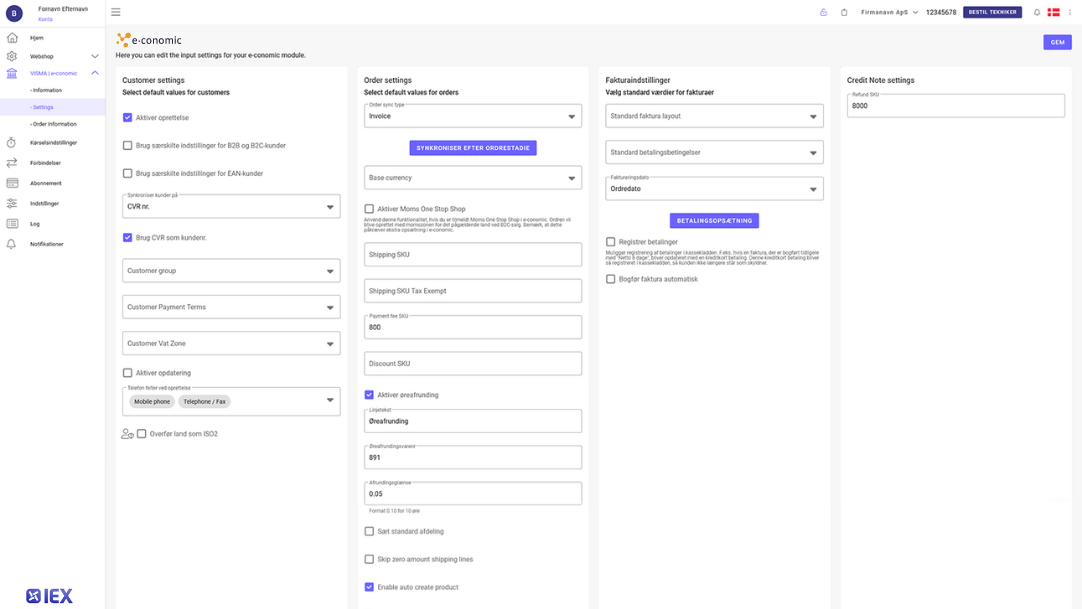Open Forbindelser via the arrows icon
The width and height of the screenshot is (1082, 609).
point(12,162)
